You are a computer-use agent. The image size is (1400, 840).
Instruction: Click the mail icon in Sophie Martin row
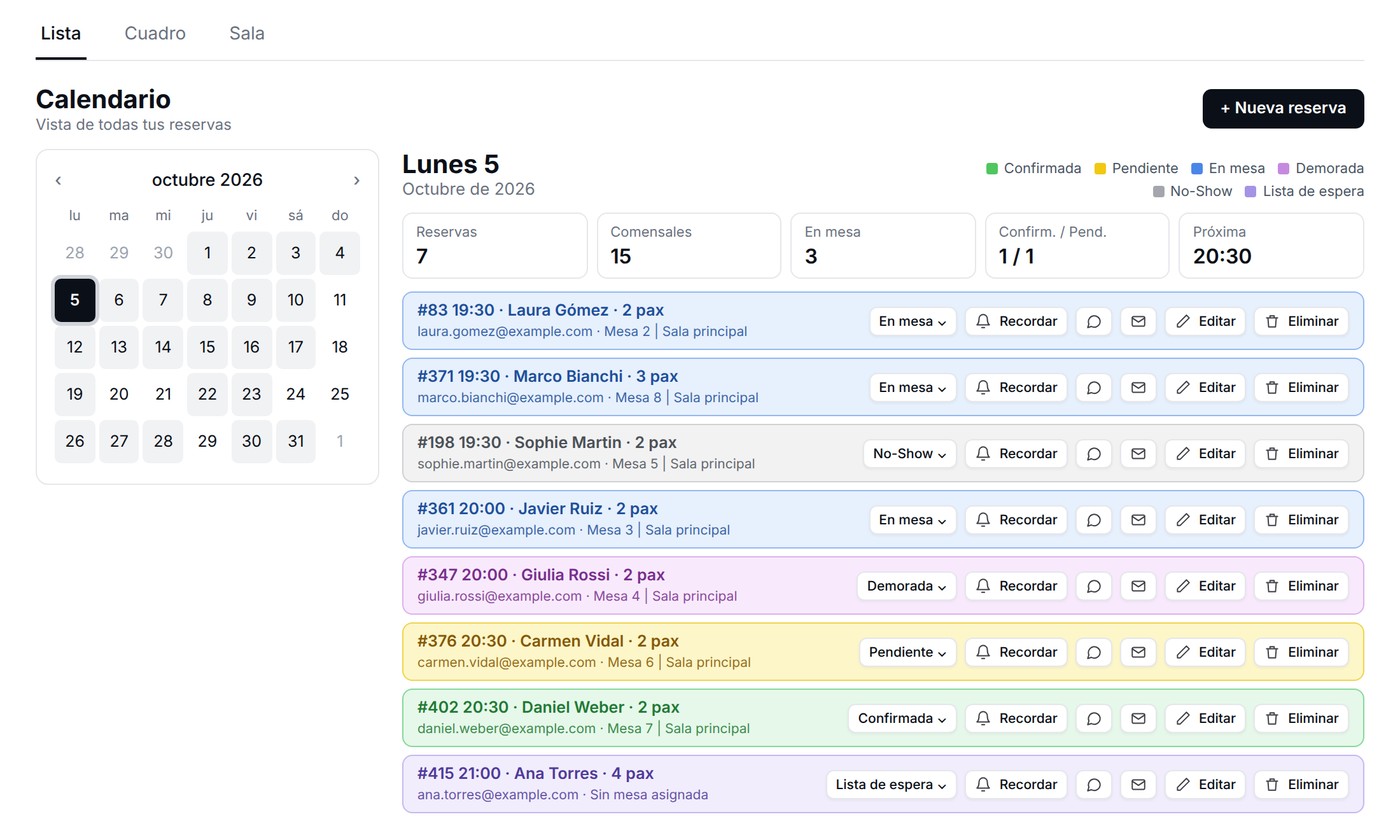coord(1138,453)
